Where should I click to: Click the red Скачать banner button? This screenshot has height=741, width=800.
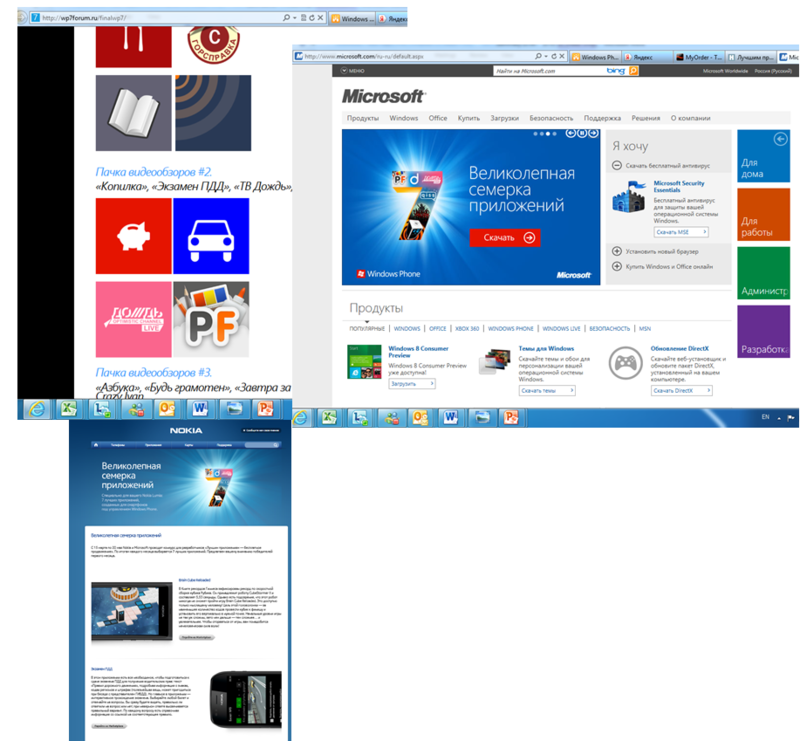505,238
